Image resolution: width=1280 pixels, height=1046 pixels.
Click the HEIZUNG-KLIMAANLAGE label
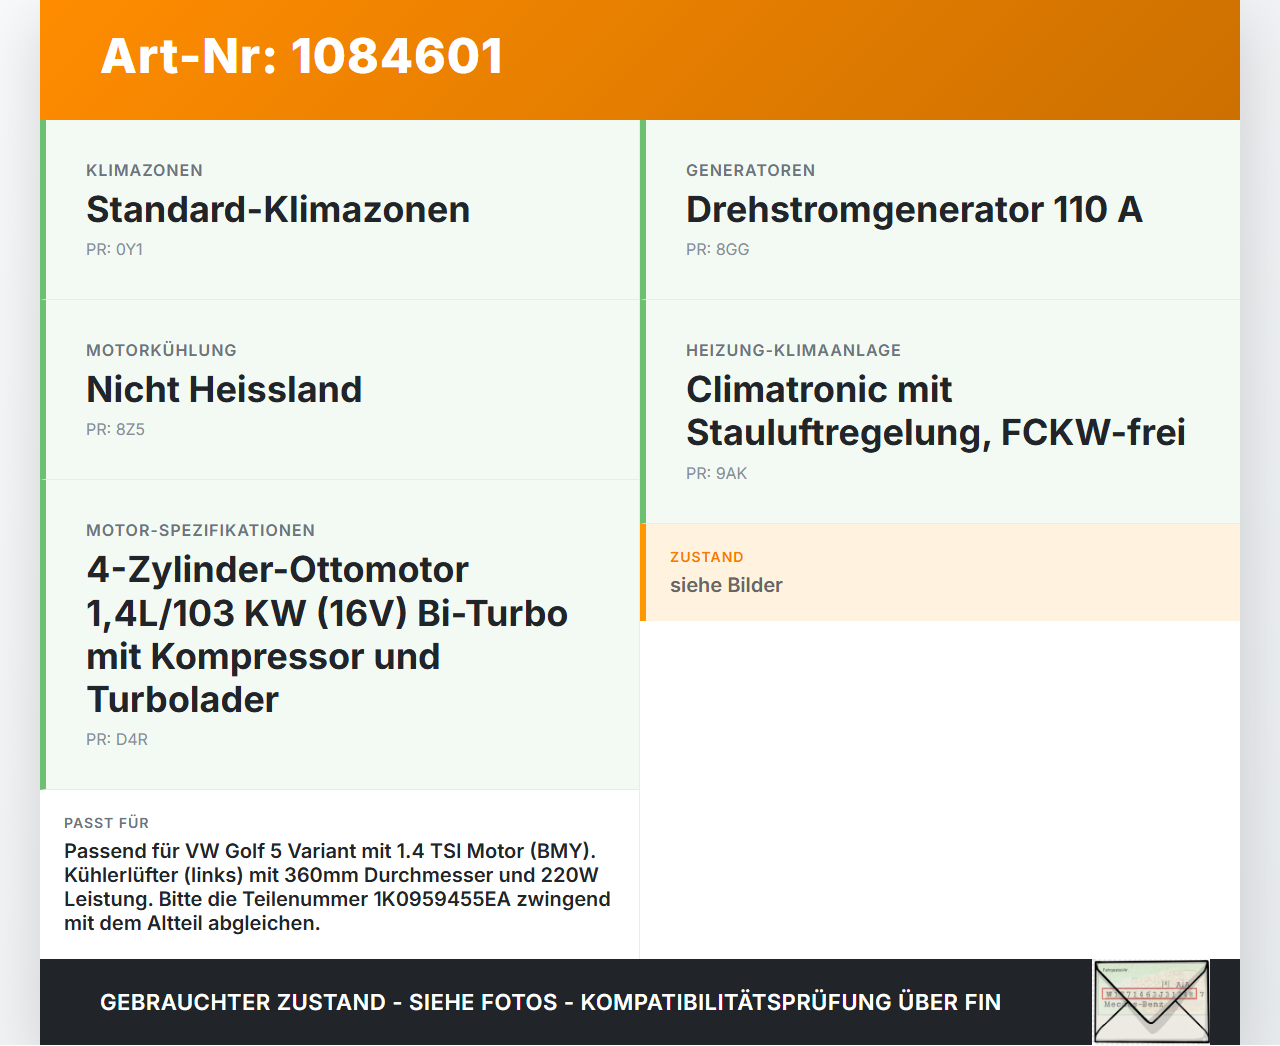tap(794, 351)
